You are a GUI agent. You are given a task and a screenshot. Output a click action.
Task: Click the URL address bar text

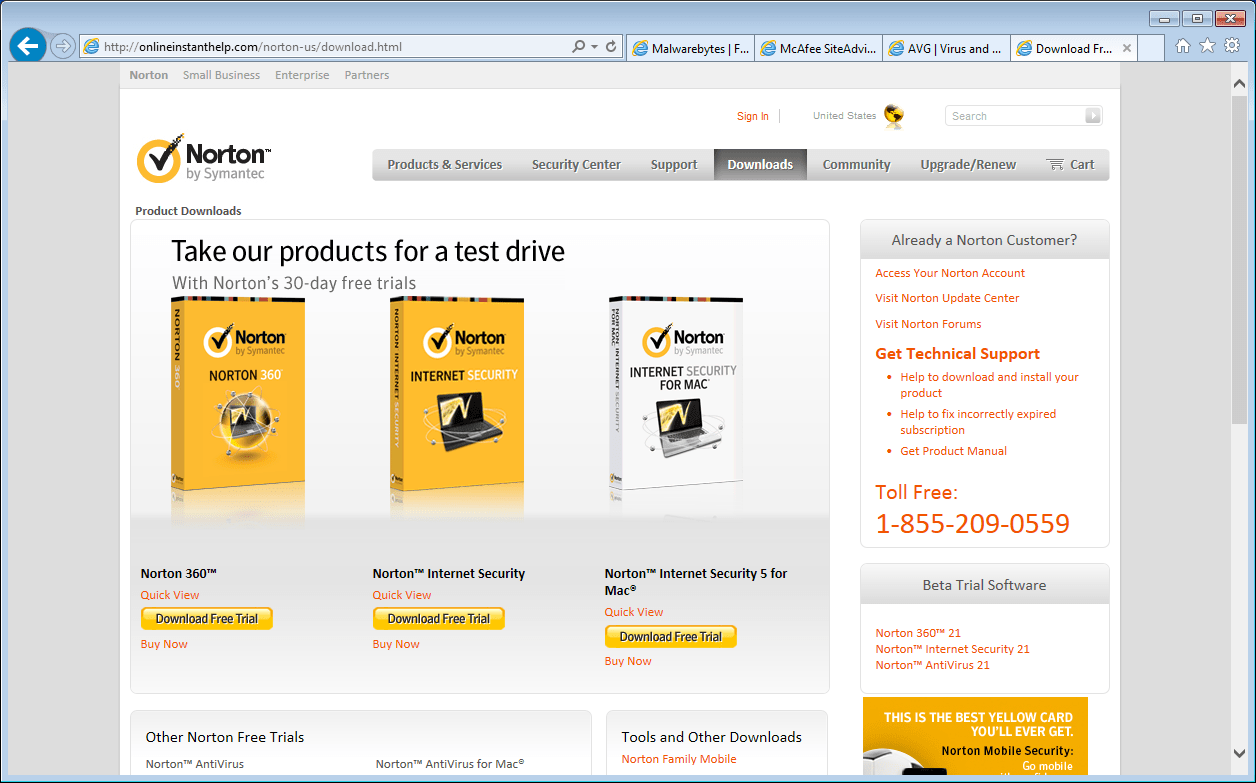coord(252,47)
